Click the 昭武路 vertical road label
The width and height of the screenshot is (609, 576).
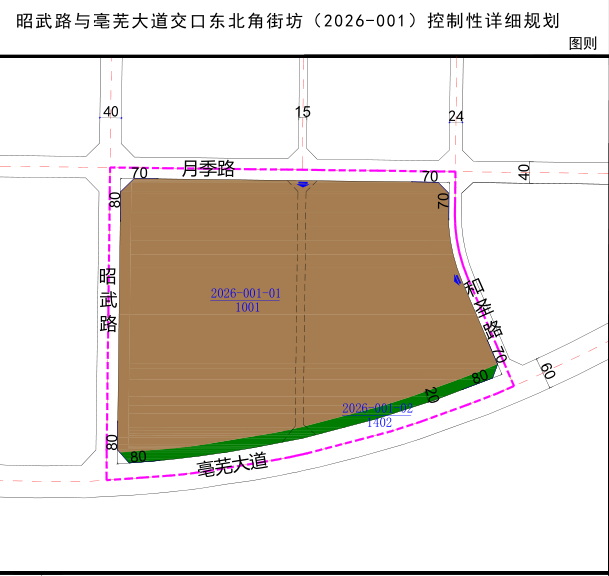[108, 300]
